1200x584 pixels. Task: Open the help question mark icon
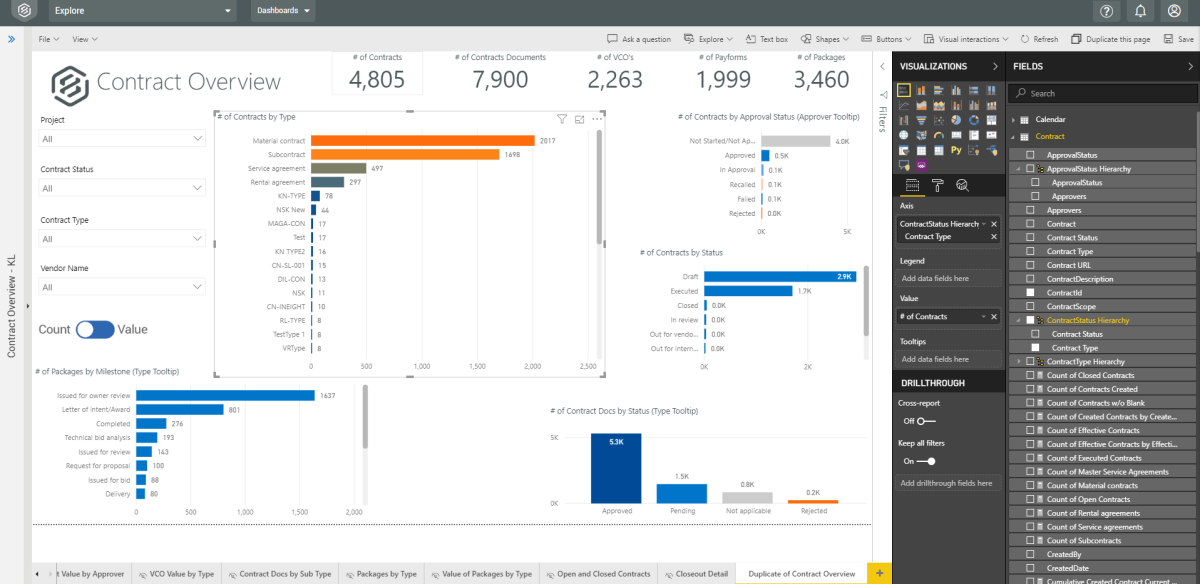tap(1106, 12)
